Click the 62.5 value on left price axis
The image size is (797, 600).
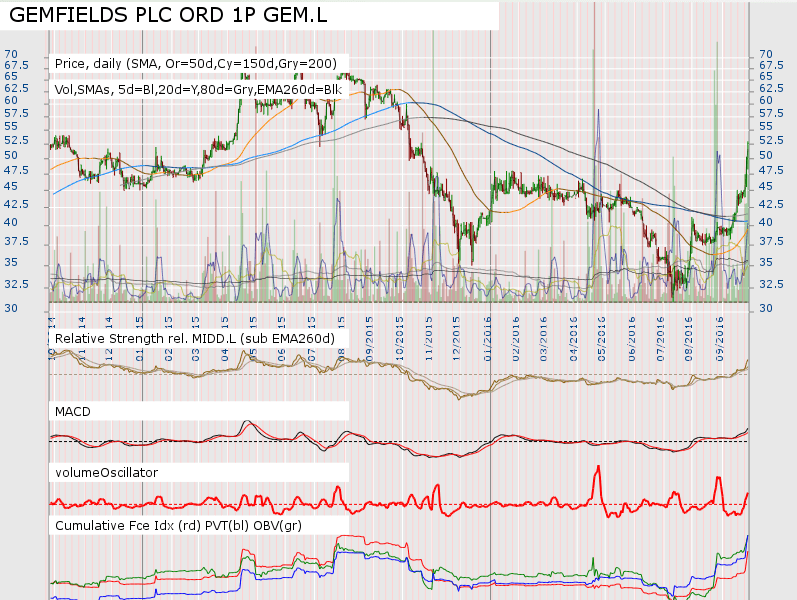(16, 88)
